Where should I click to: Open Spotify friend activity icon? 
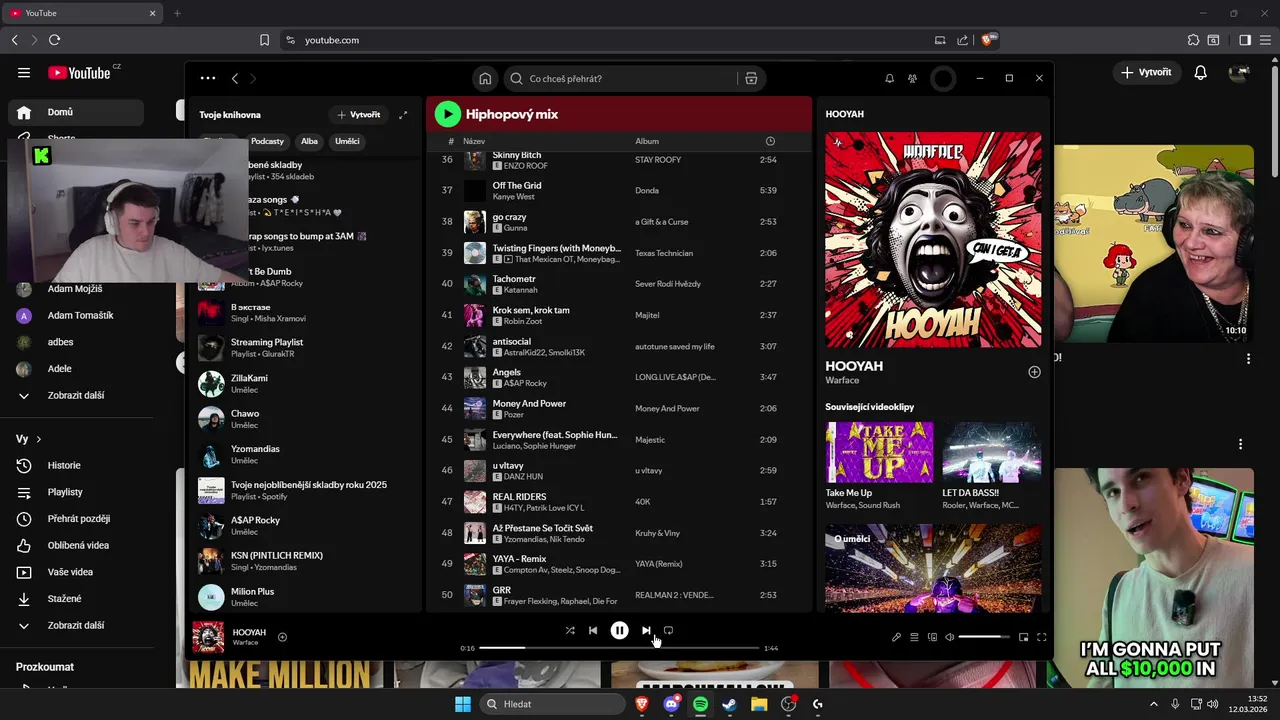coord(912,78)
